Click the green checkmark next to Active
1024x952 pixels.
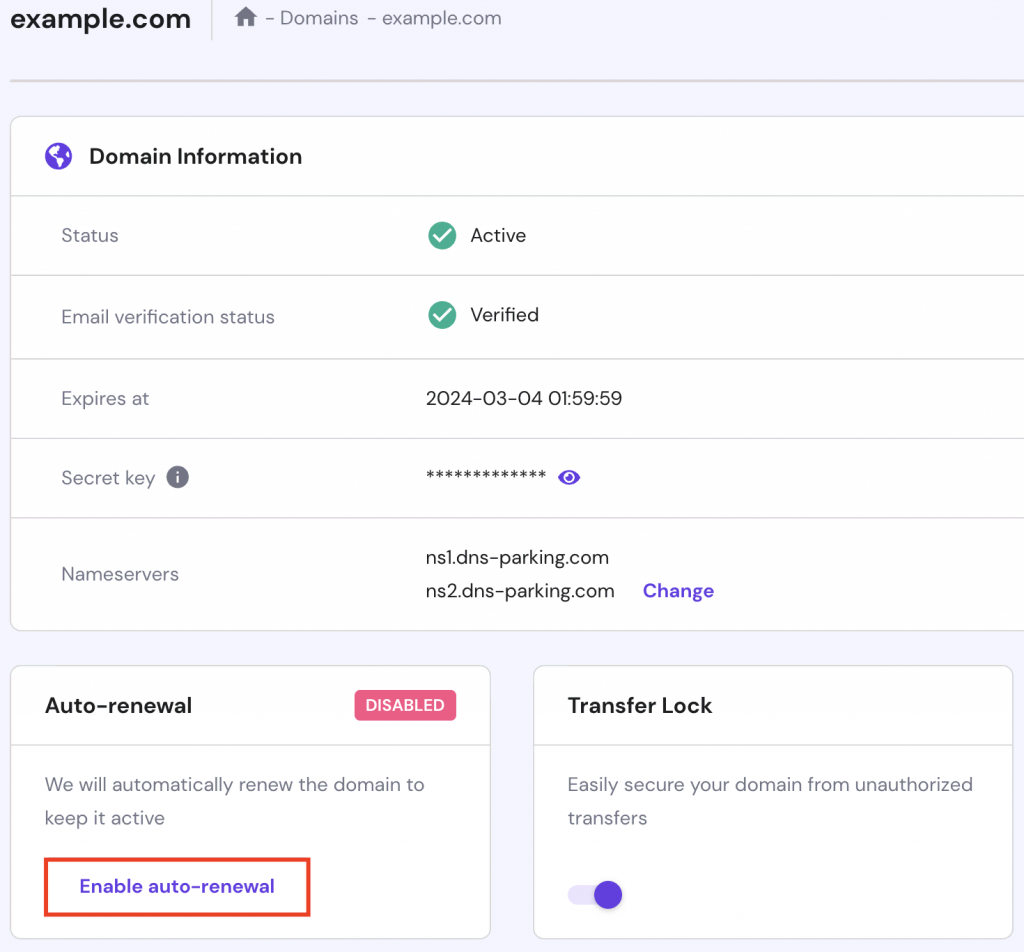[x=442, y=236]
